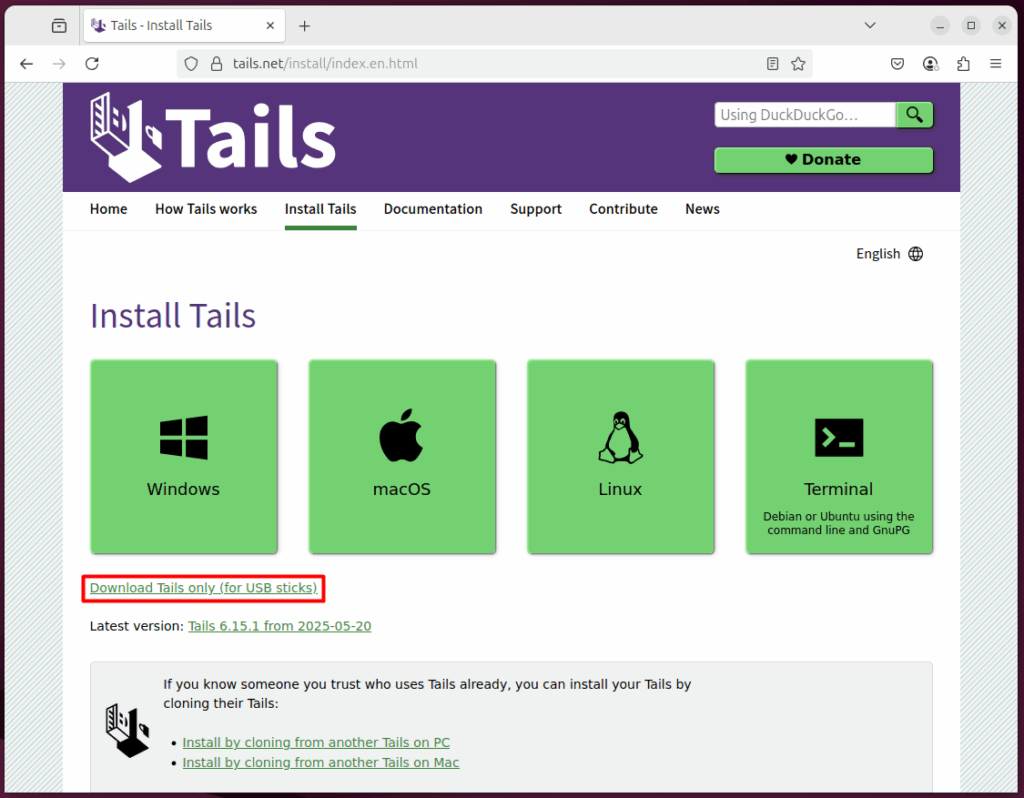Reload the page
Image resolution: width=1024 pixels, height=798 pixels.
(92, 64)
